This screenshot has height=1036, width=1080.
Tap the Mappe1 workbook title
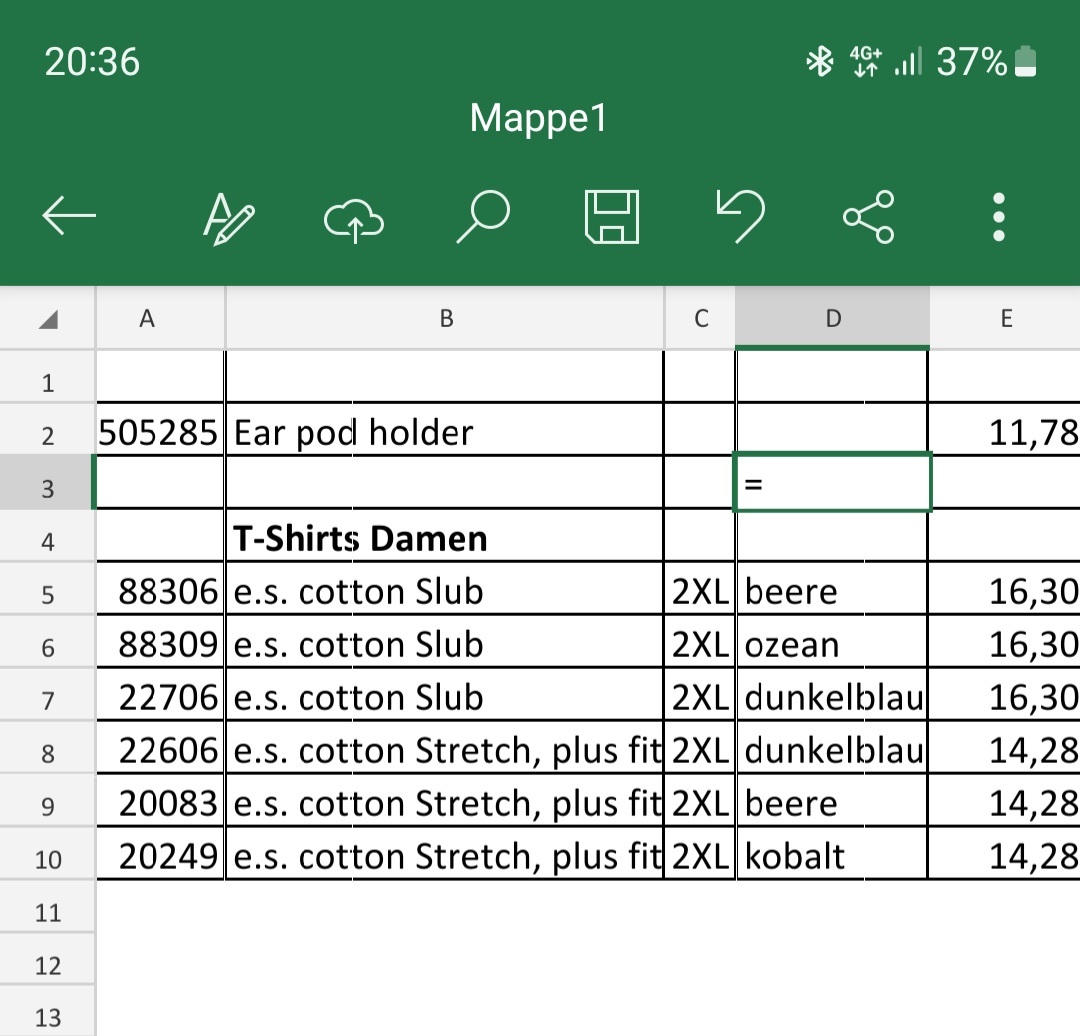point(538,119)
